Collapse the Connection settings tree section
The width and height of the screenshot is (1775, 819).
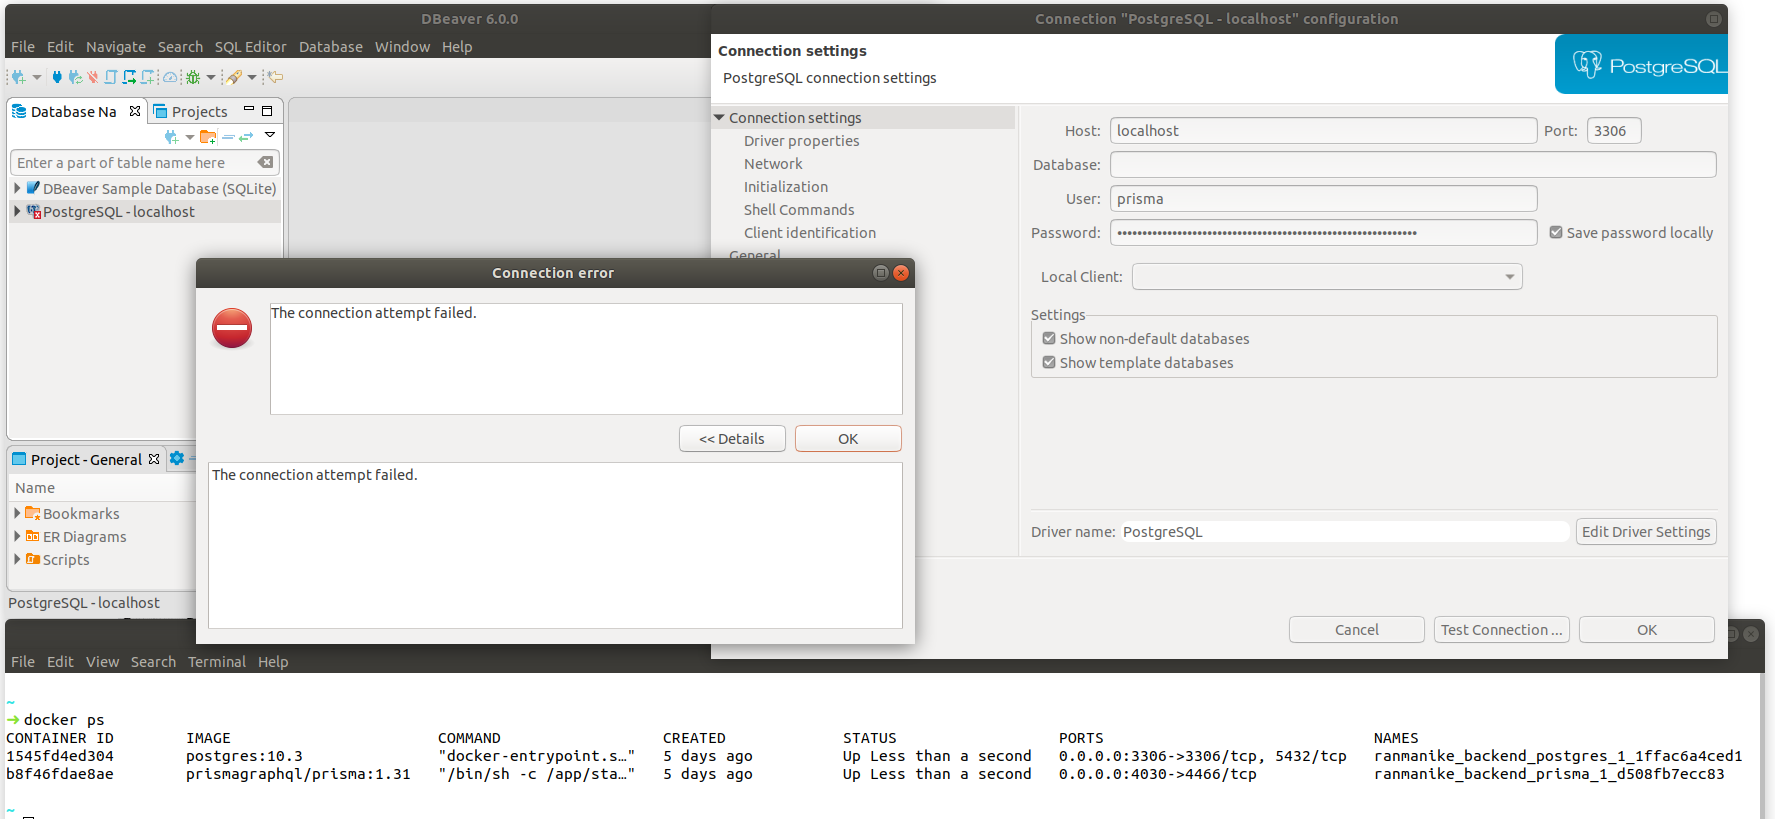719,117
